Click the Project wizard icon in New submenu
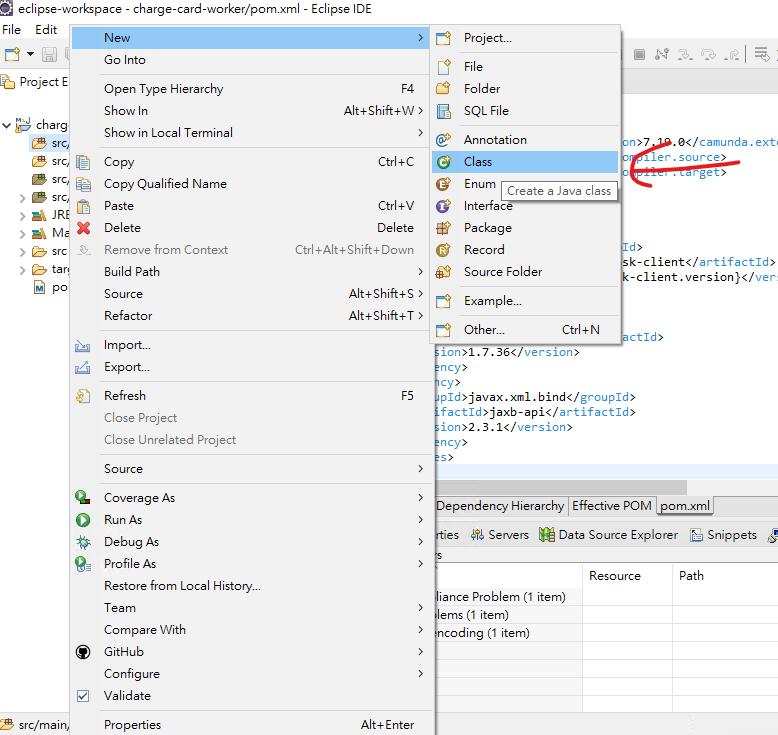The width and height of the screenshot is (778, 735). point(443,38)
